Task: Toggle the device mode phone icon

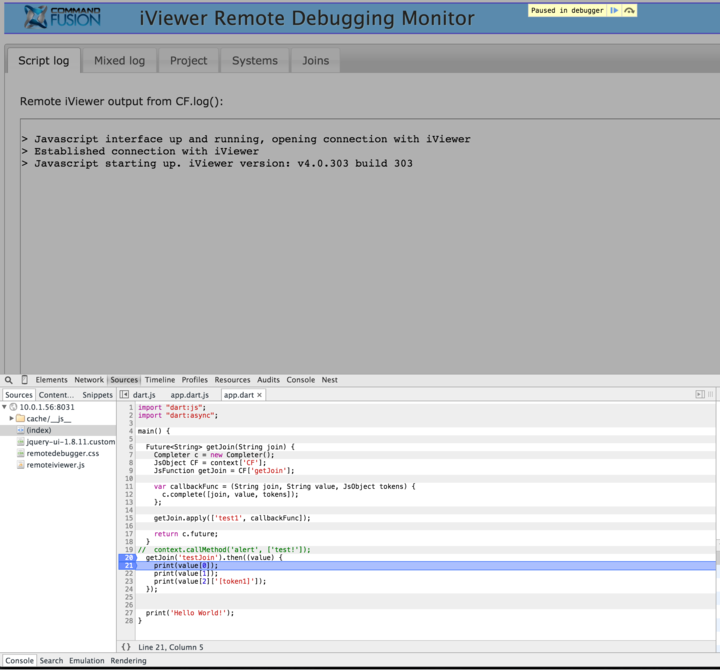Action: [25, 380]
